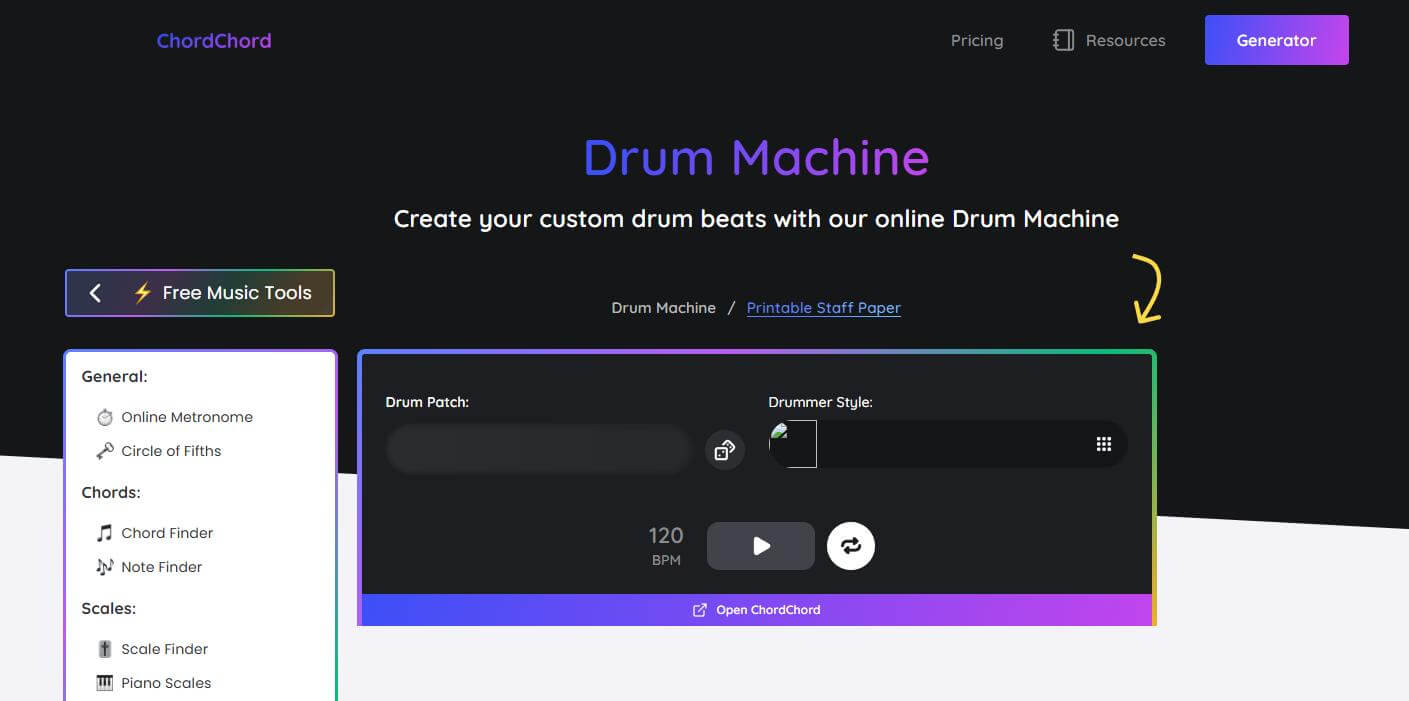This screenshot has width=1409, height=701.
Task: Click the piano keyboard icon beside Piano Scales
Action: coord(104,682)
